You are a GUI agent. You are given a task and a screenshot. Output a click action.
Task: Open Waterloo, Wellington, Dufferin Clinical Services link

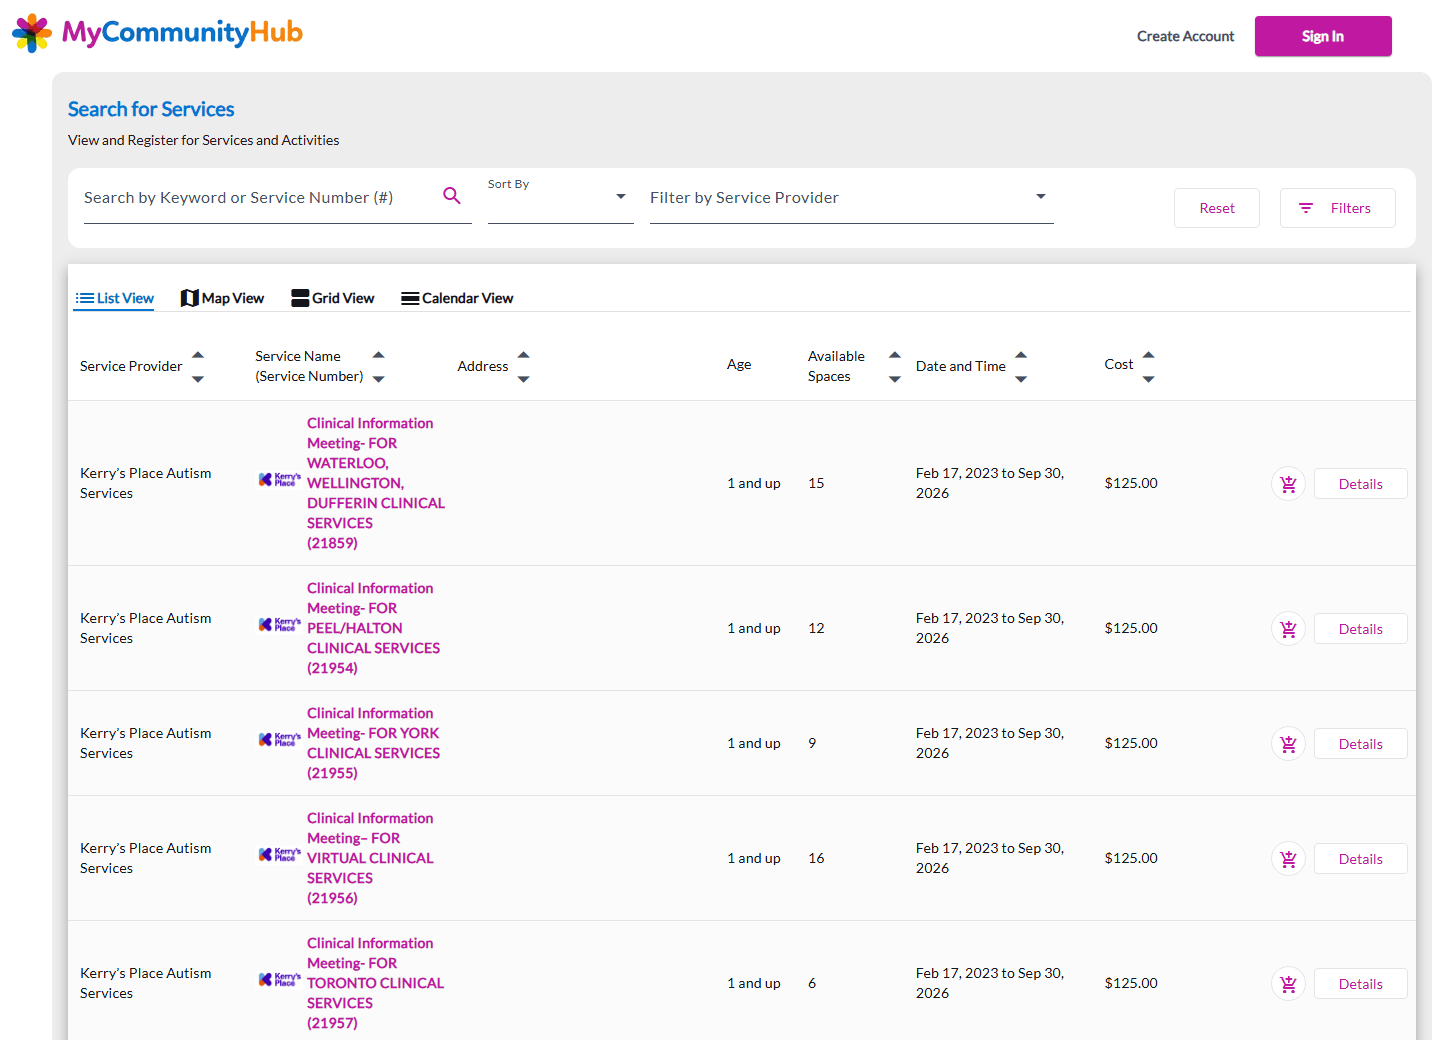(x=376, y=483)
